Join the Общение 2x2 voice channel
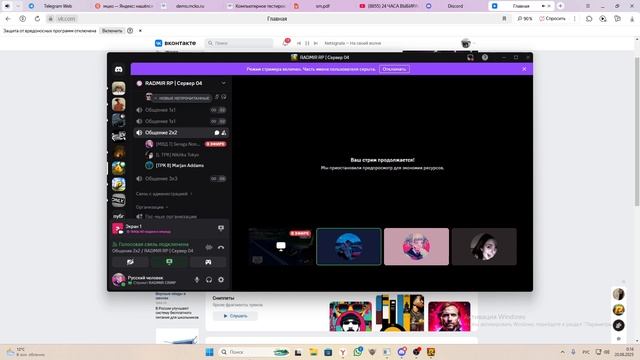The height and width of the screenshot is (360, 640). pos(161,133)
